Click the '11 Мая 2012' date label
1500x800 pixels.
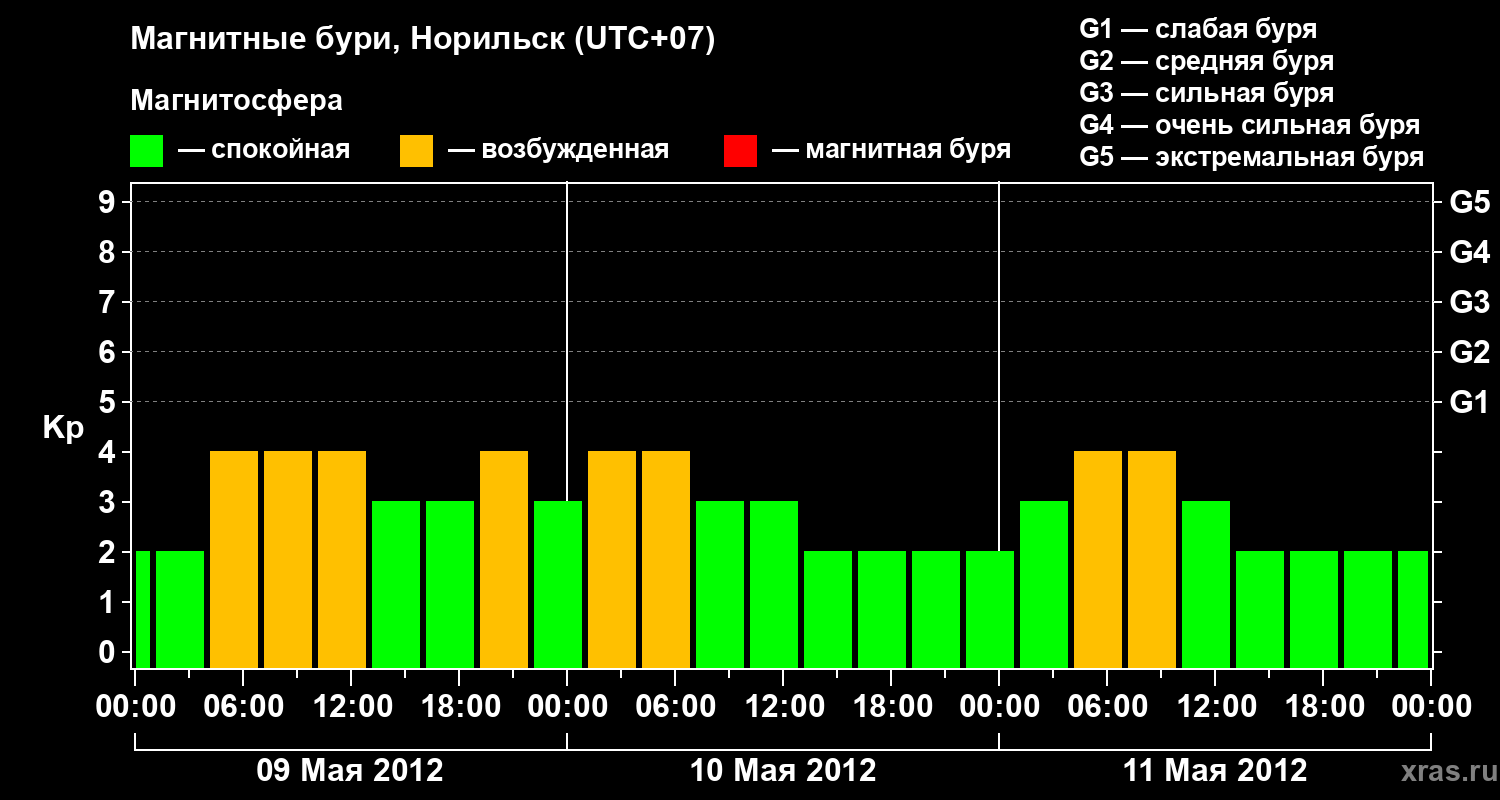tap(1215, 771)
